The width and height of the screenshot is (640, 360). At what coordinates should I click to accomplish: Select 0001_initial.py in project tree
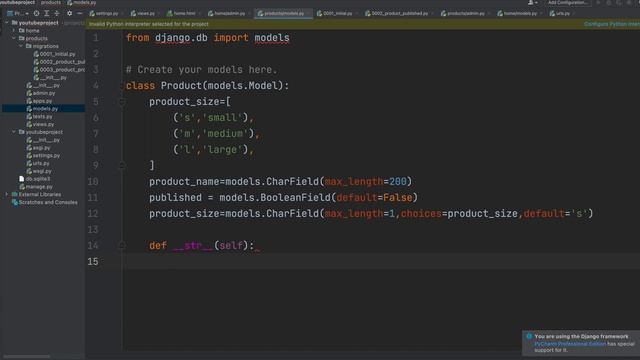(57, 54)
